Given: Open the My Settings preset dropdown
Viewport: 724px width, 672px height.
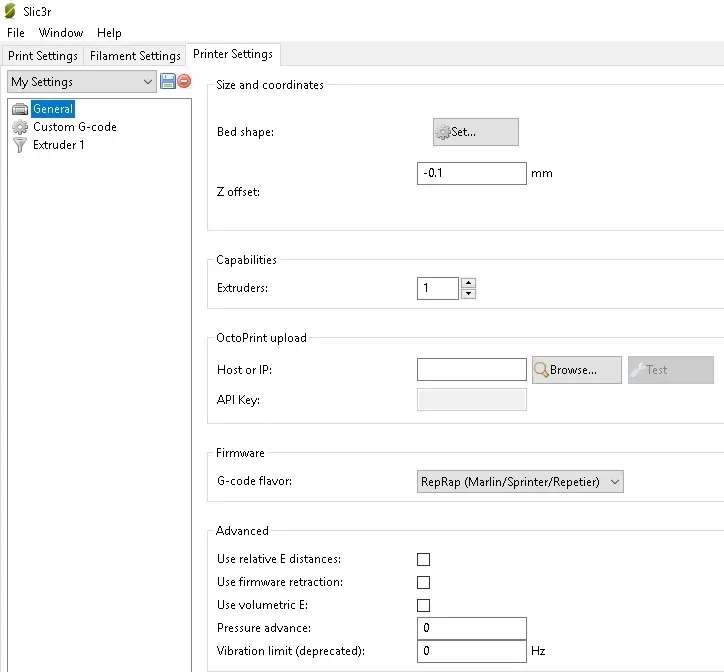Looking at the screenshot, I should (x=82, y=82).
